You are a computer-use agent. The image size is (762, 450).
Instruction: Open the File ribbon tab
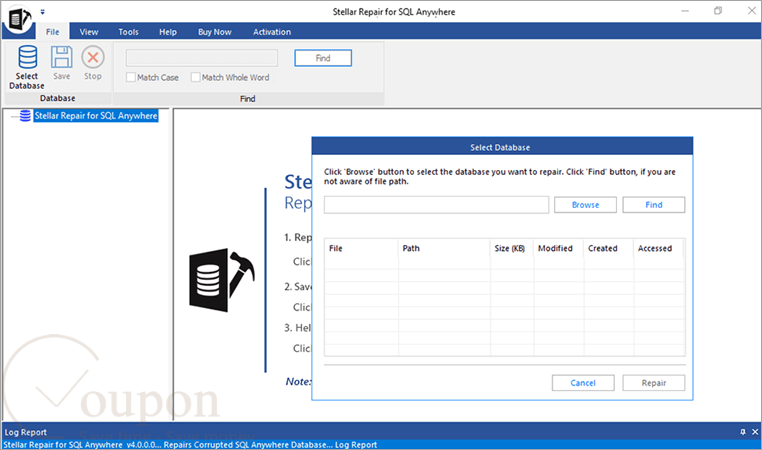pos(52,32)
